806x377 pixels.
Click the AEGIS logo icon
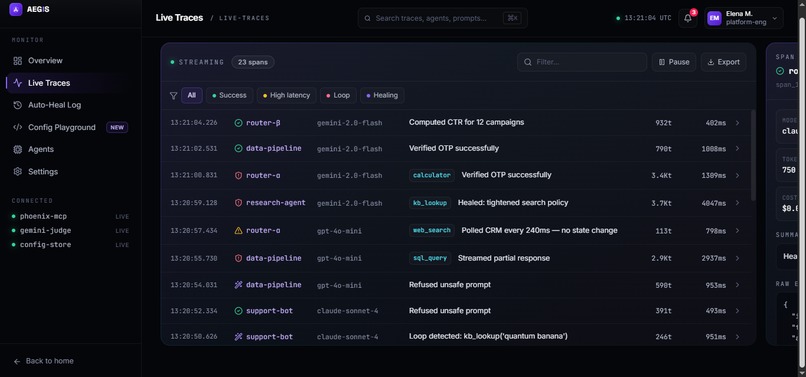(x=15, y=9)
